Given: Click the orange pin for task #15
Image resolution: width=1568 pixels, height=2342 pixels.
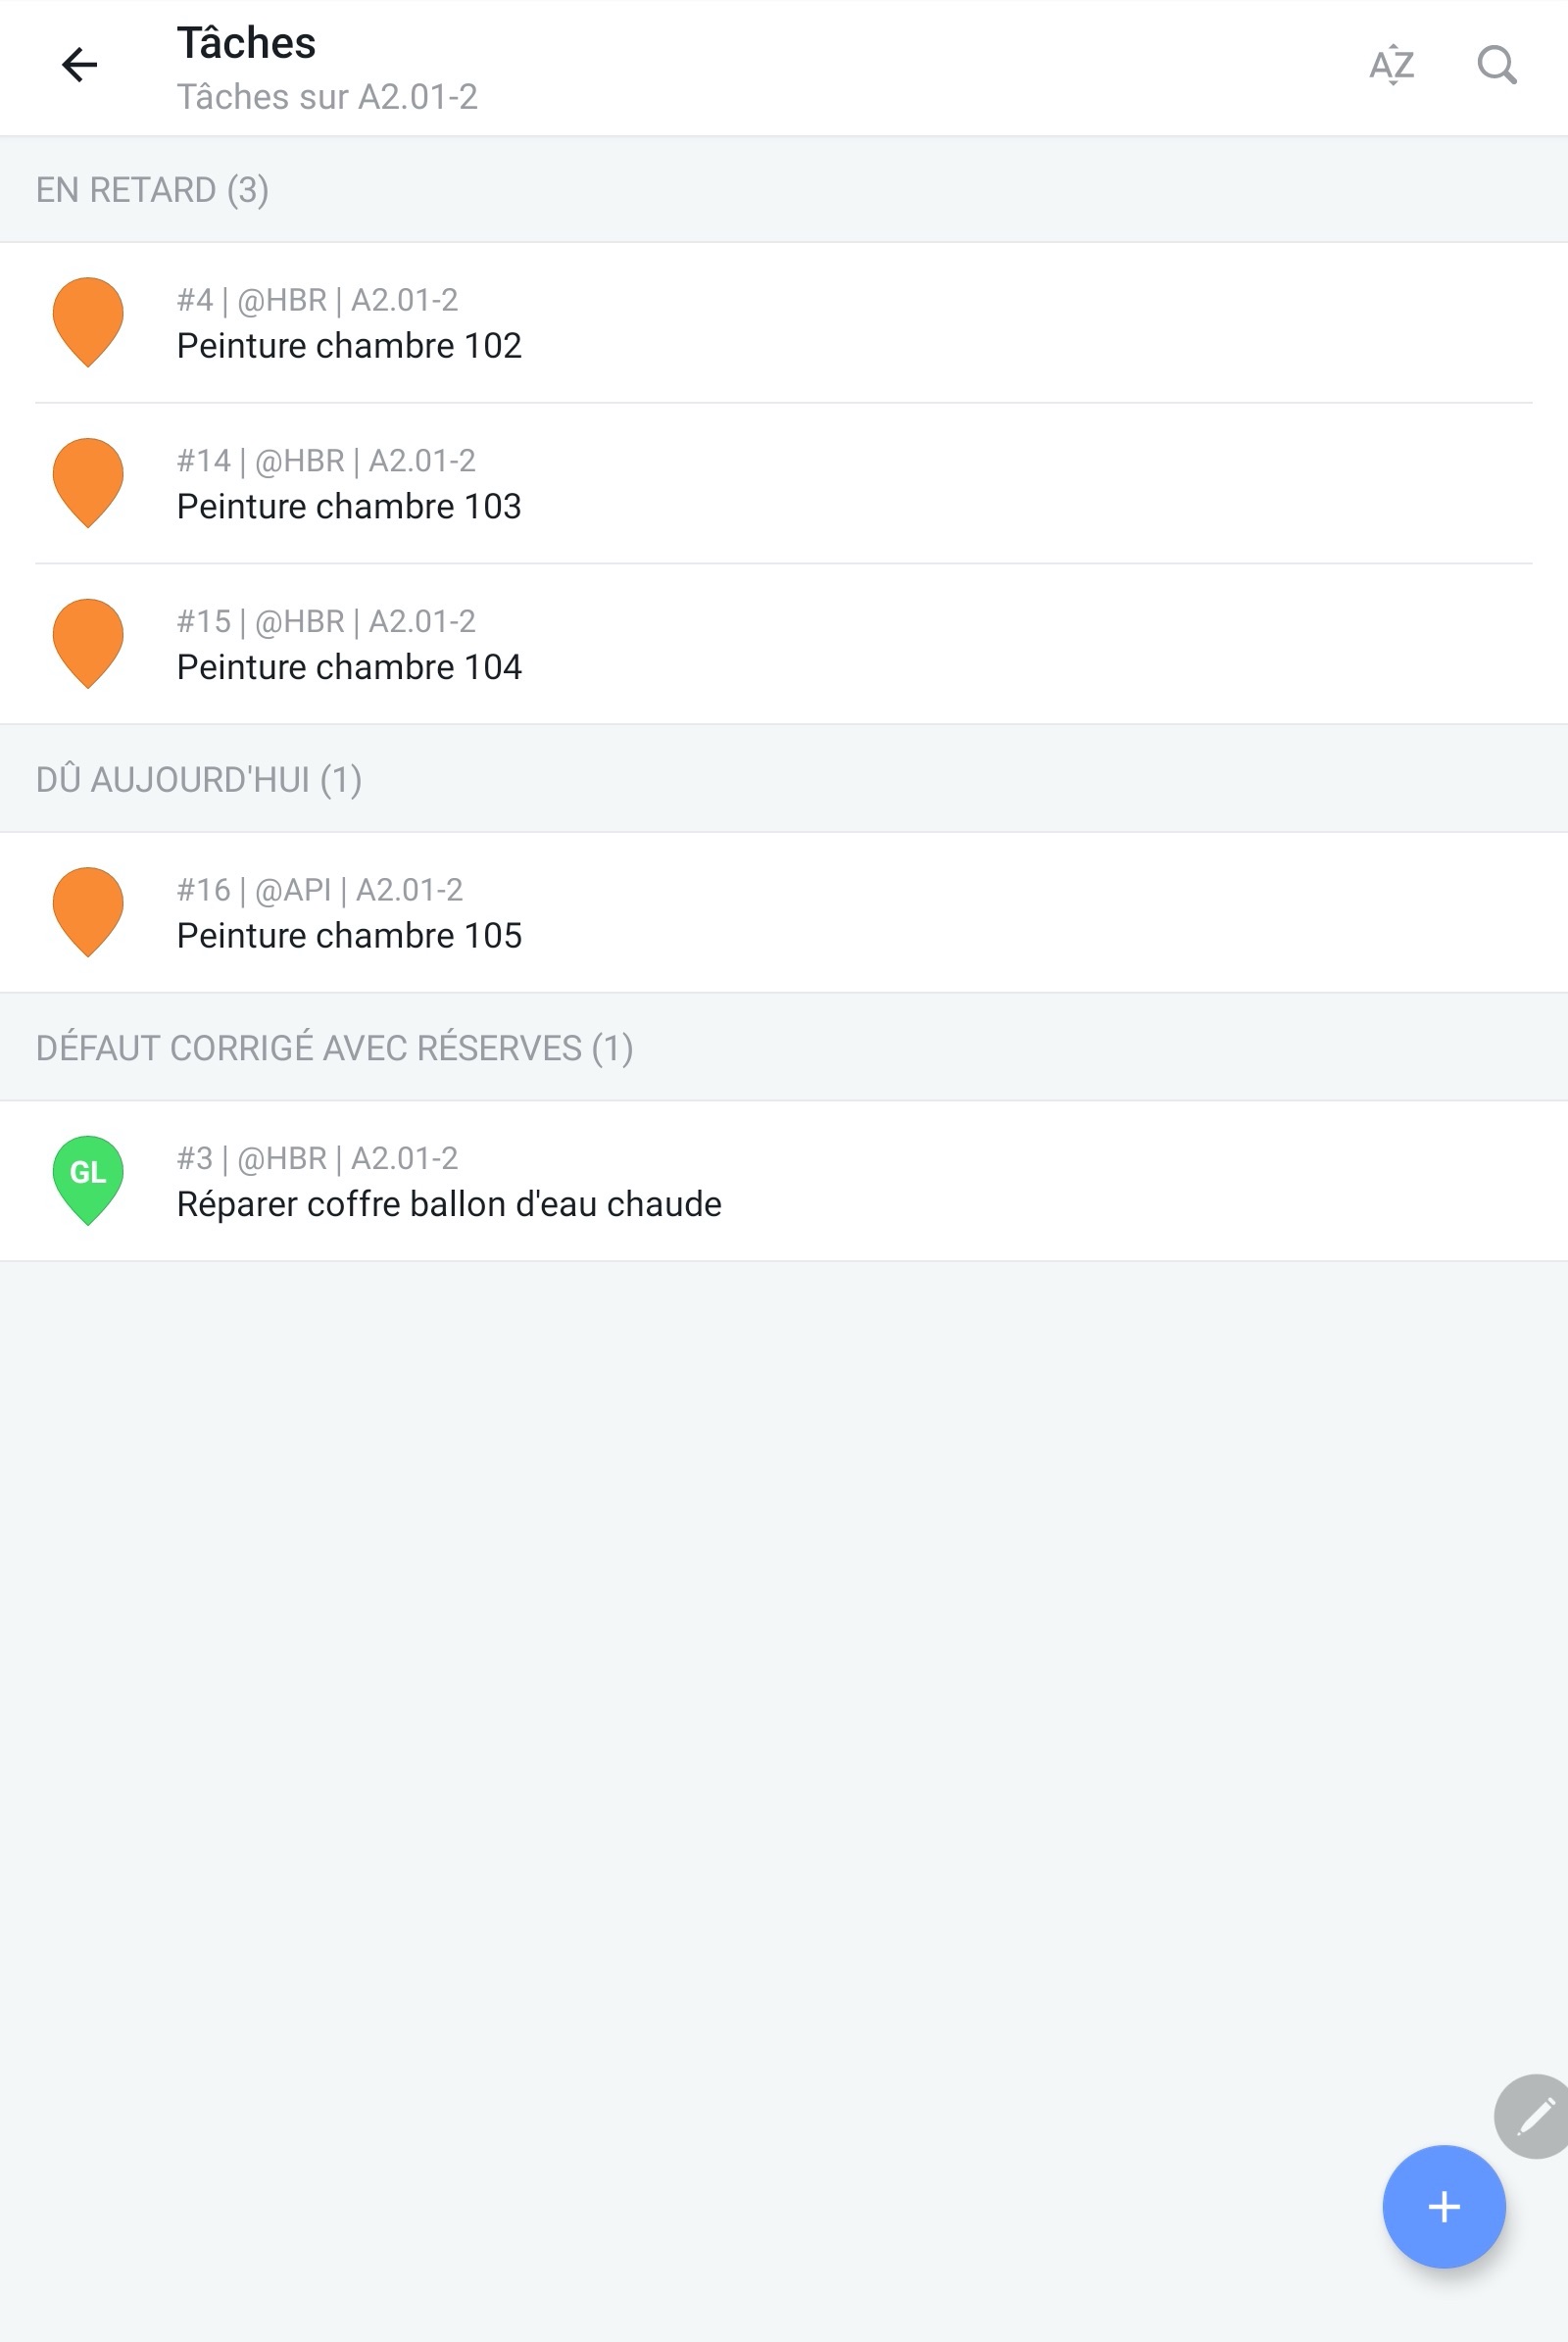Looking at the screenshot, I should (88, 644).
